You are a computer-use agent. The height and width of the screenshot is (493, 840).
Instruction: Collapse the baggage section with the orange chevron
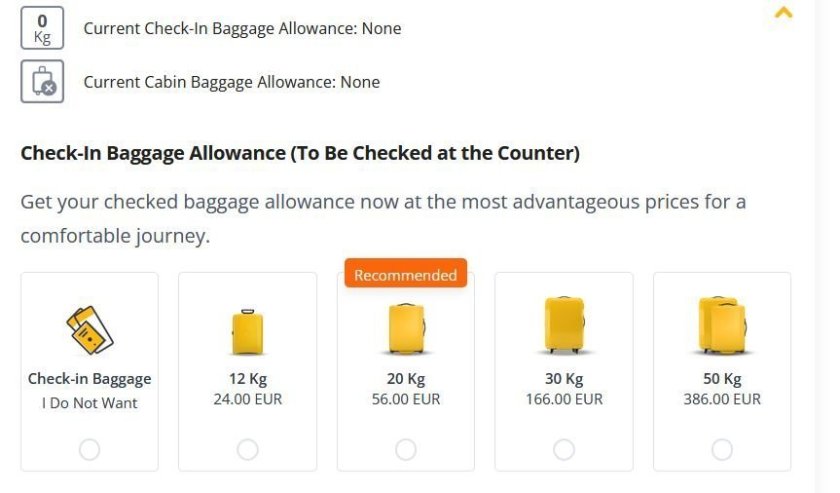[784, 13]
